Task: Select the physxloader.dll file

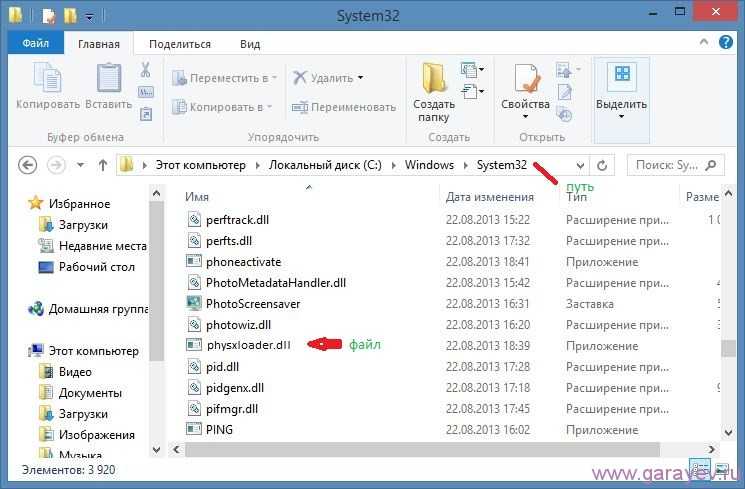Action: click(x=248, y=345)
